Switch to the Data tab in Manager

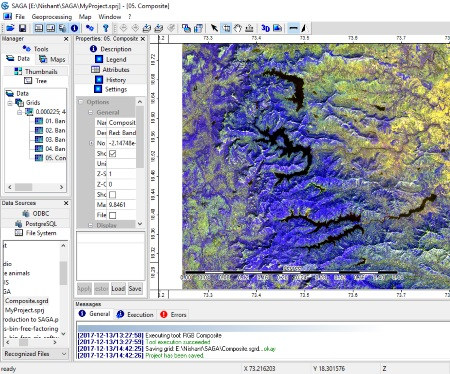(18, 59)
